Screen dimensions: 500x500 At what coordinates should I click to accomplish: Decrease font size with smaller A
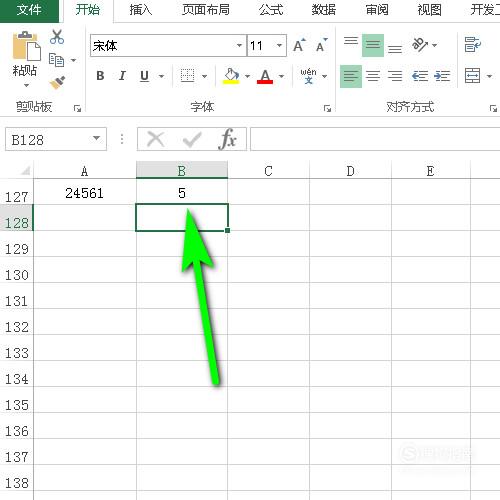[x=321, y=45]
